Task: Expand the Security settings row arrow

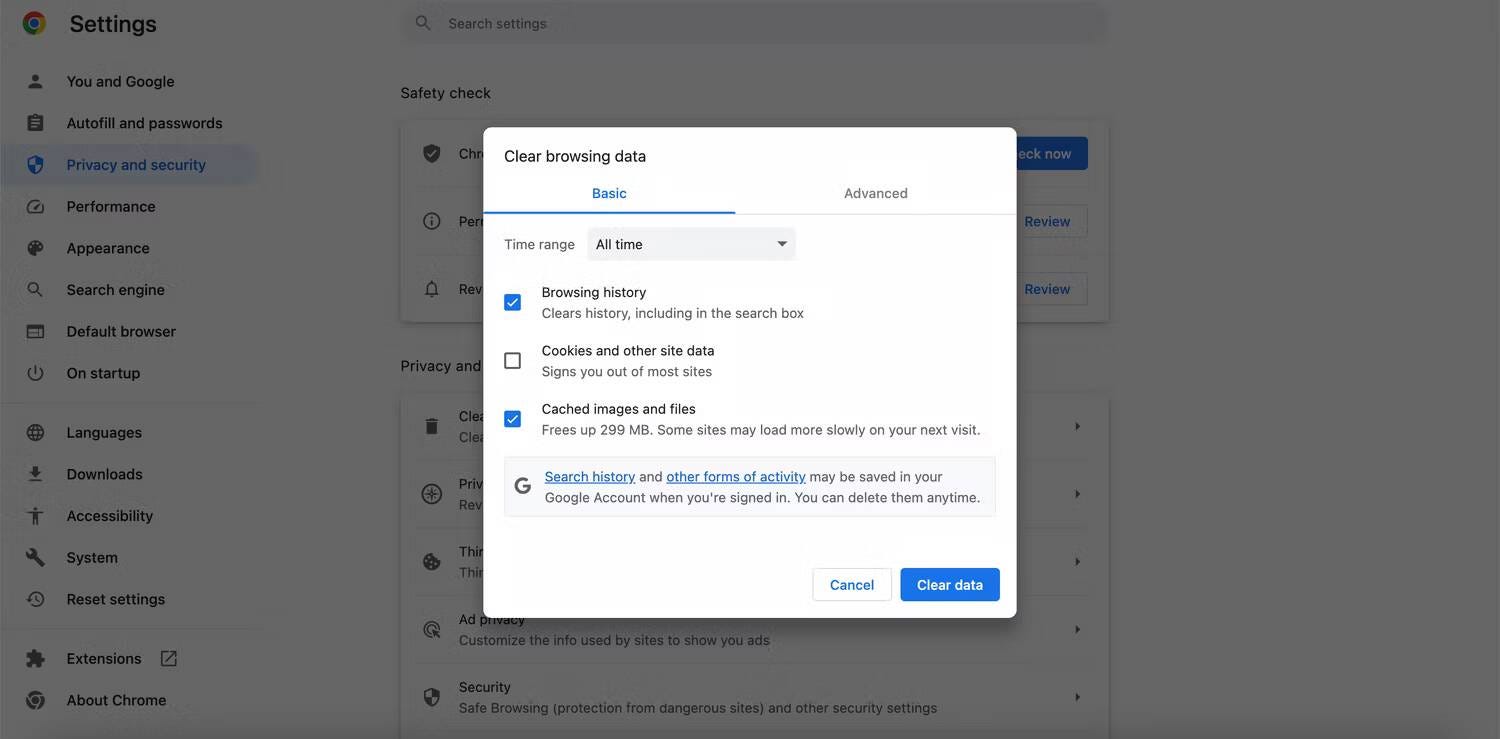Action: point(1077,697)
